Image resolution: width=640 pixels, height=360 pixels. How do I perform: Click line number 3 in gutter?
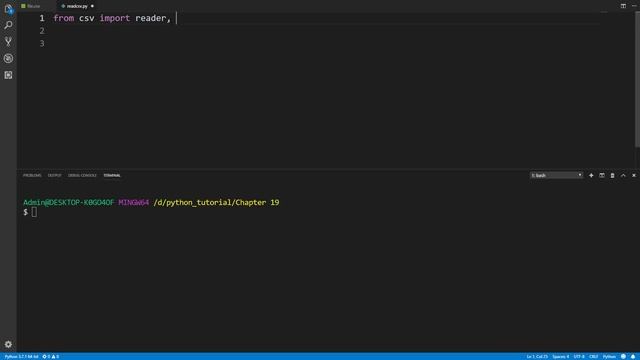pos(42,43)
